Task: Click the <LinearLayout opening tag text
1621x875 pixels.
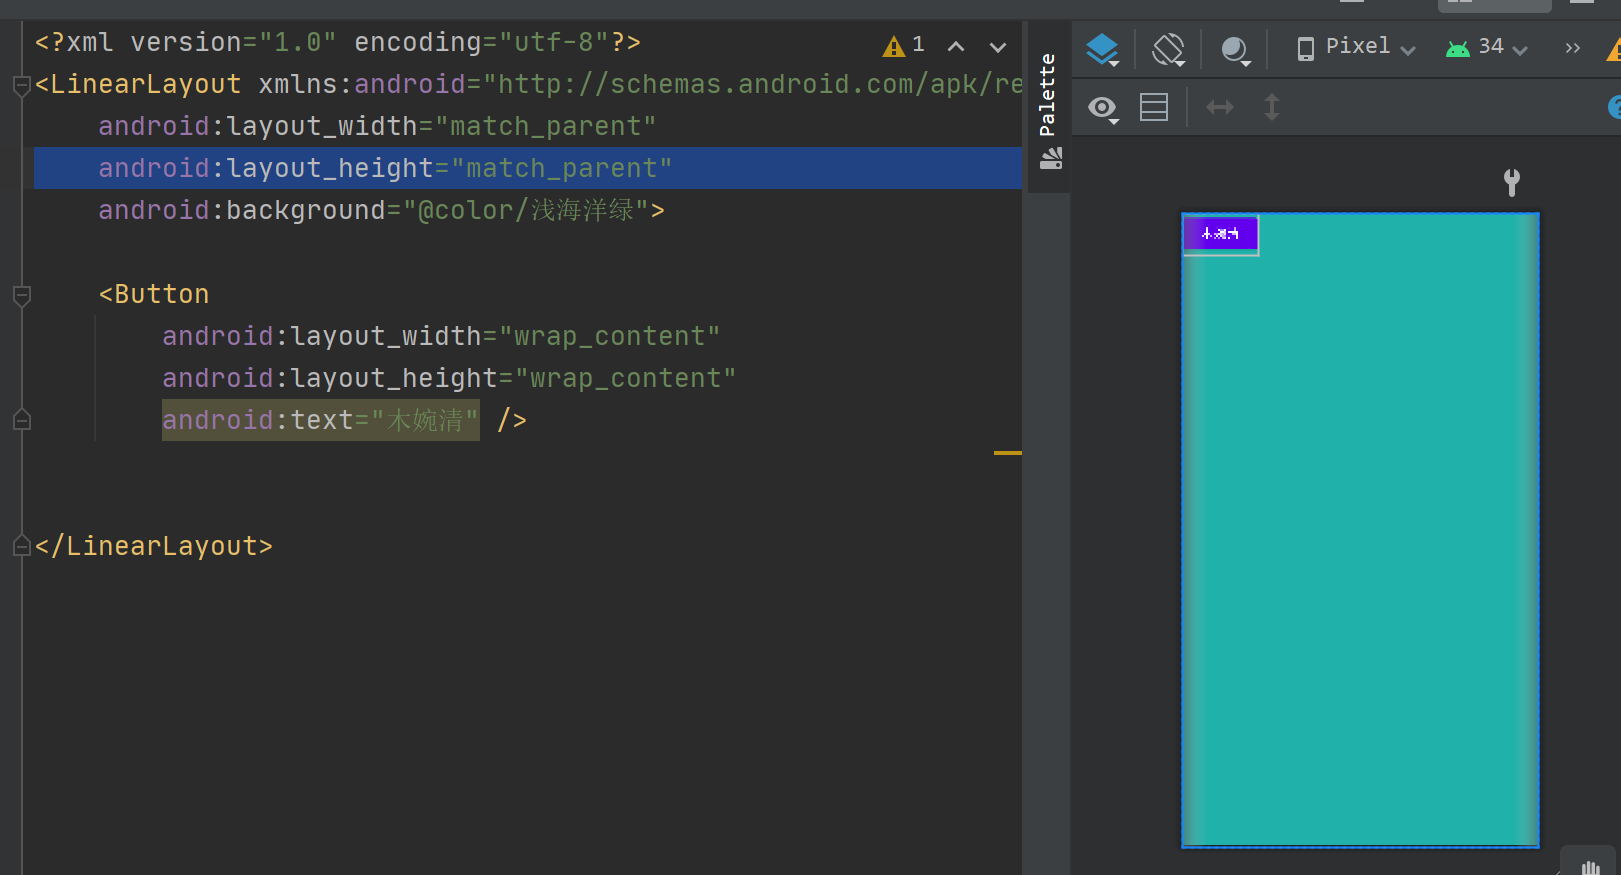Action: [138, 85]
